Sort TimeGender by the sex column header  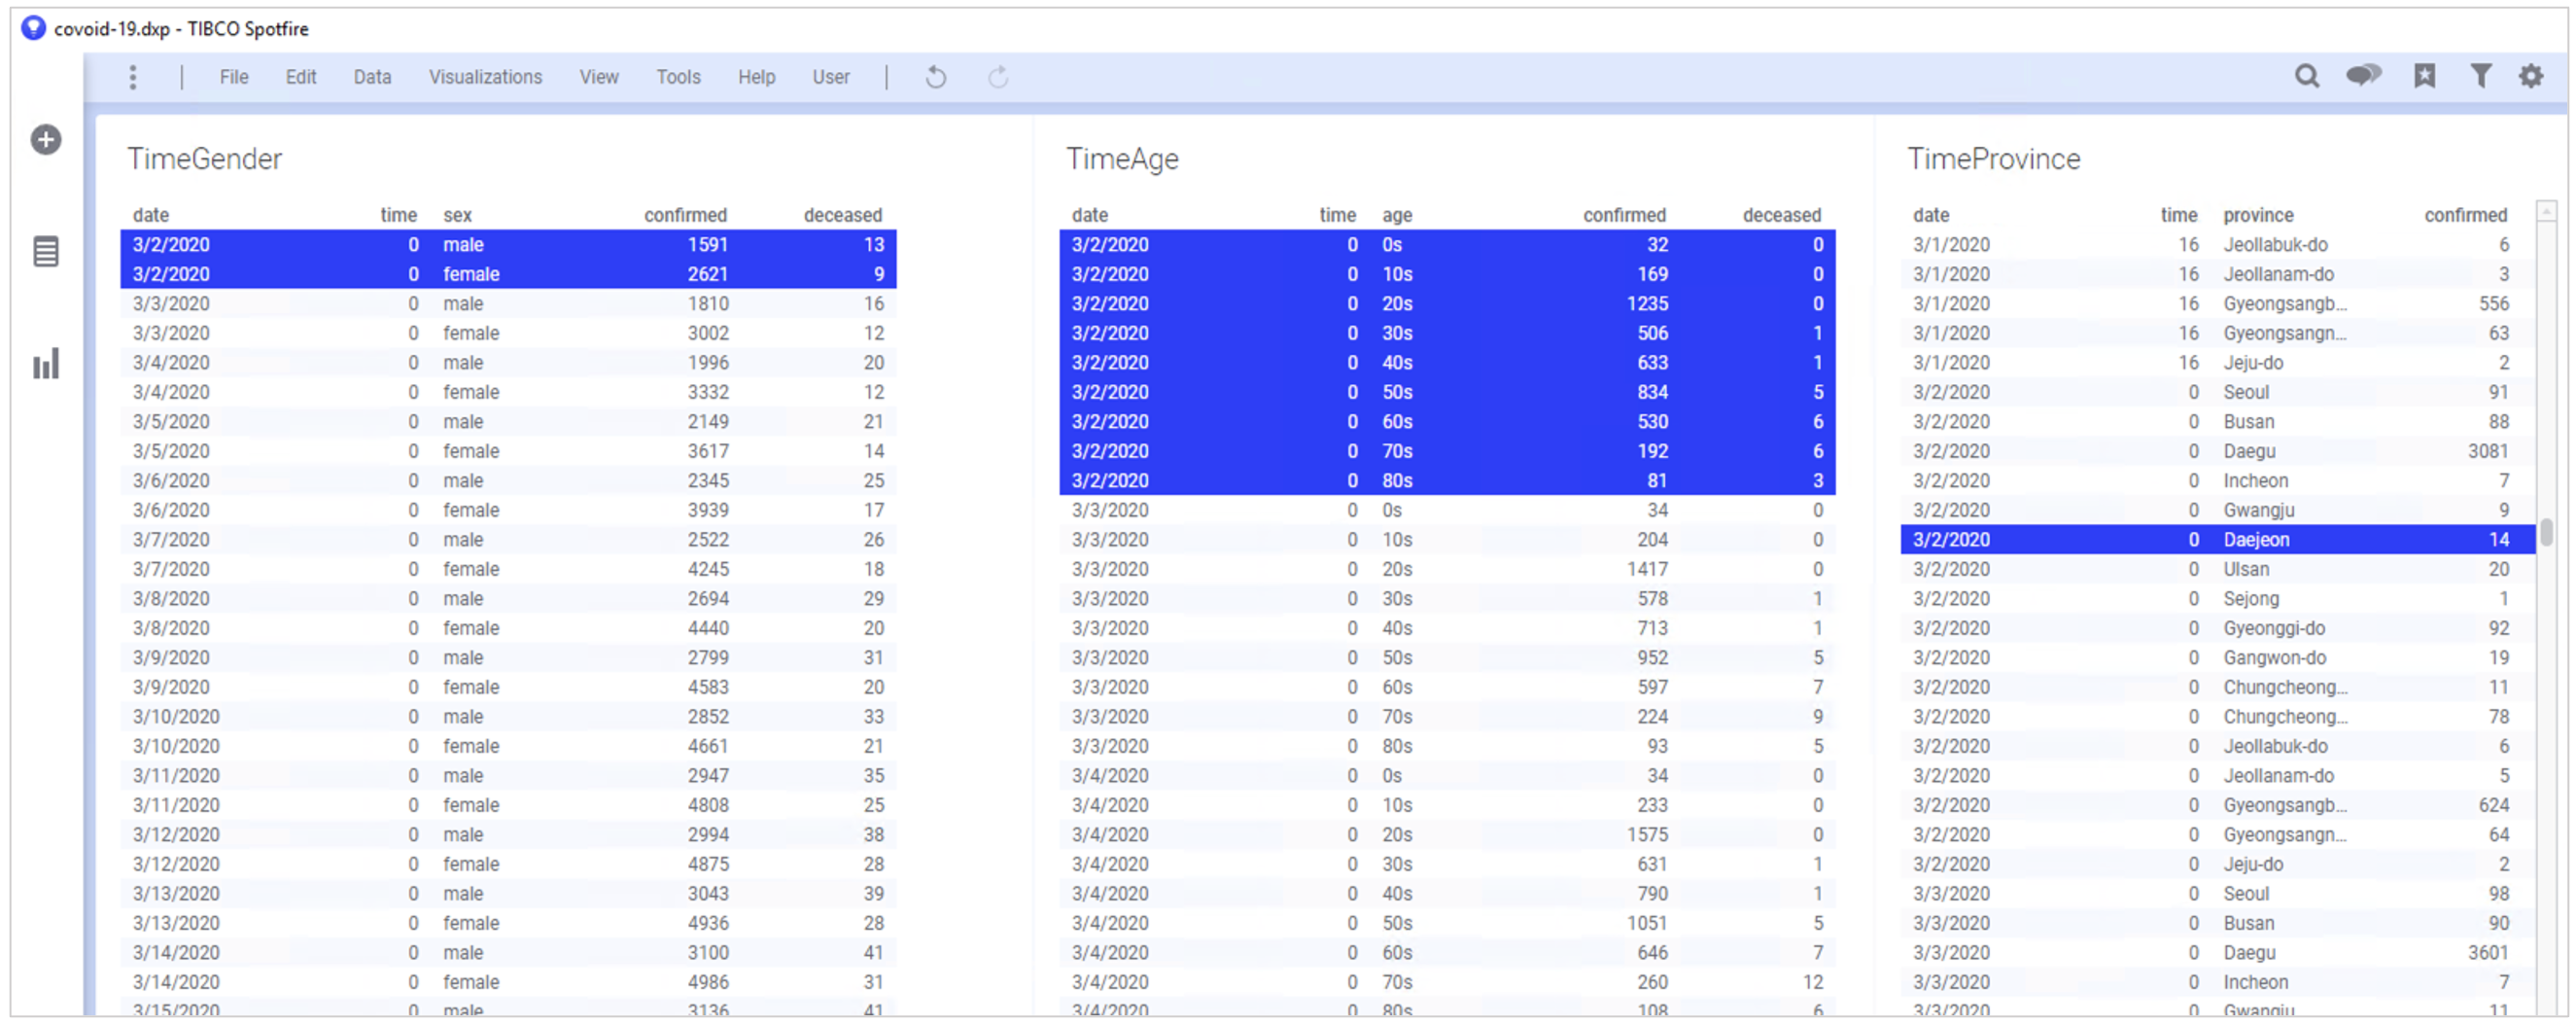point(457,215)
